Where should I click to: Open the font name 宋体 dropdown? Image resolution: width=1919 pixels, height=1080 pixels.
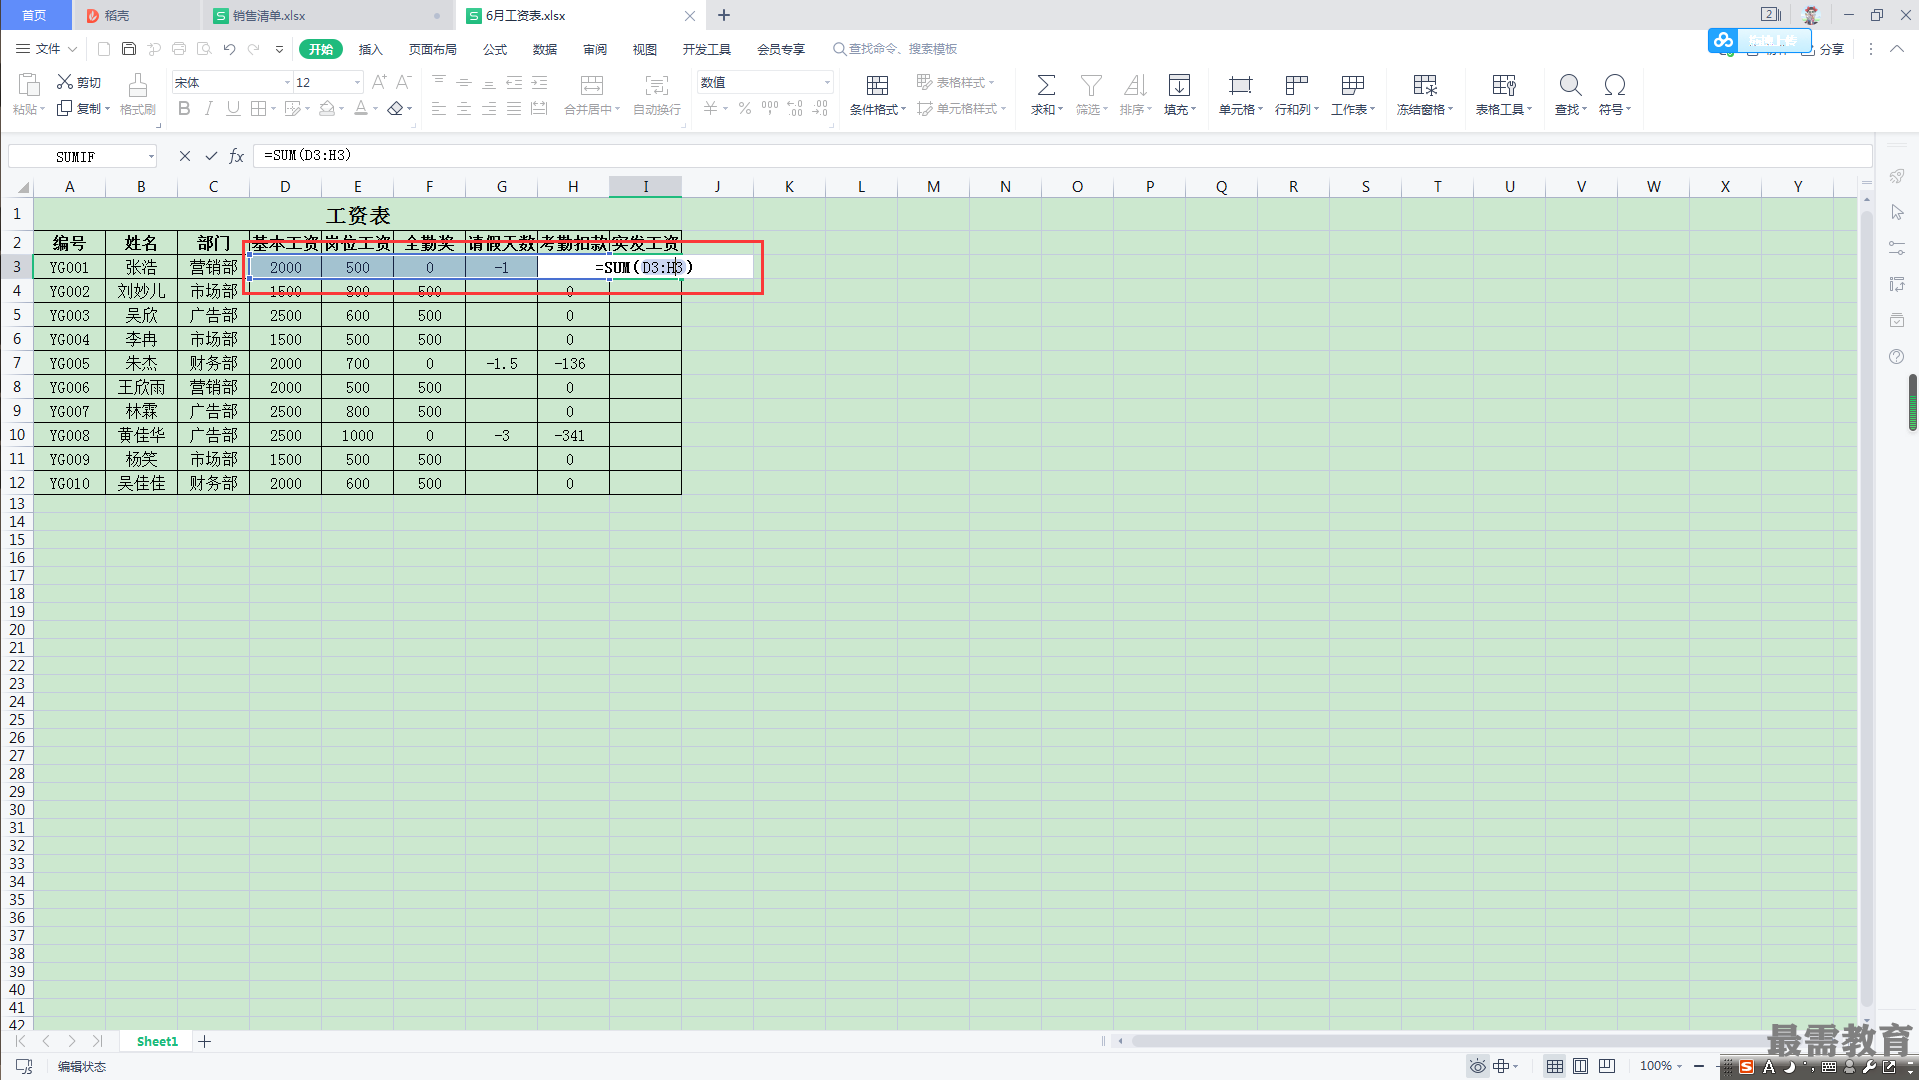coord(287,83)
